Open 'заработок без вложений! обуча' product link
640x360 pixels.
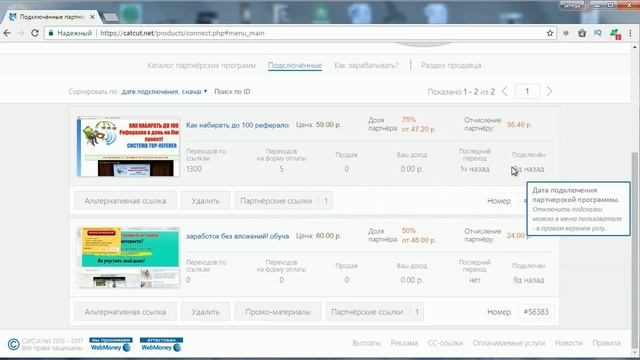tap(238, 236)
